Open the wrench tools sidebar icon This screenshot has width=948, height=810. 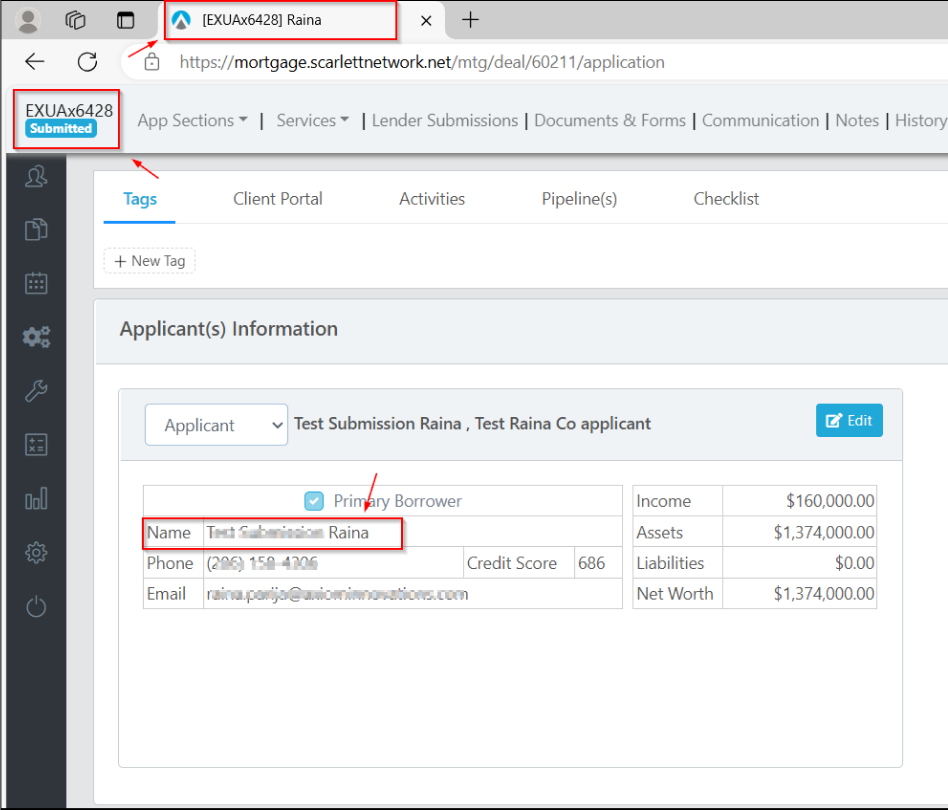(x=36, y=391)
